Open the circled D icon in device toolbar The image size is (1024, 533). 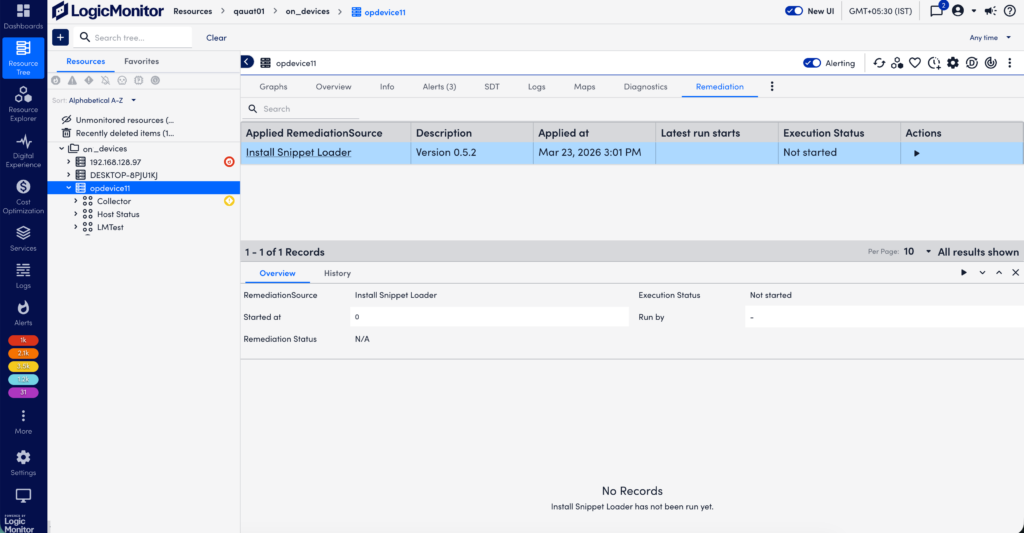[972, 63]
